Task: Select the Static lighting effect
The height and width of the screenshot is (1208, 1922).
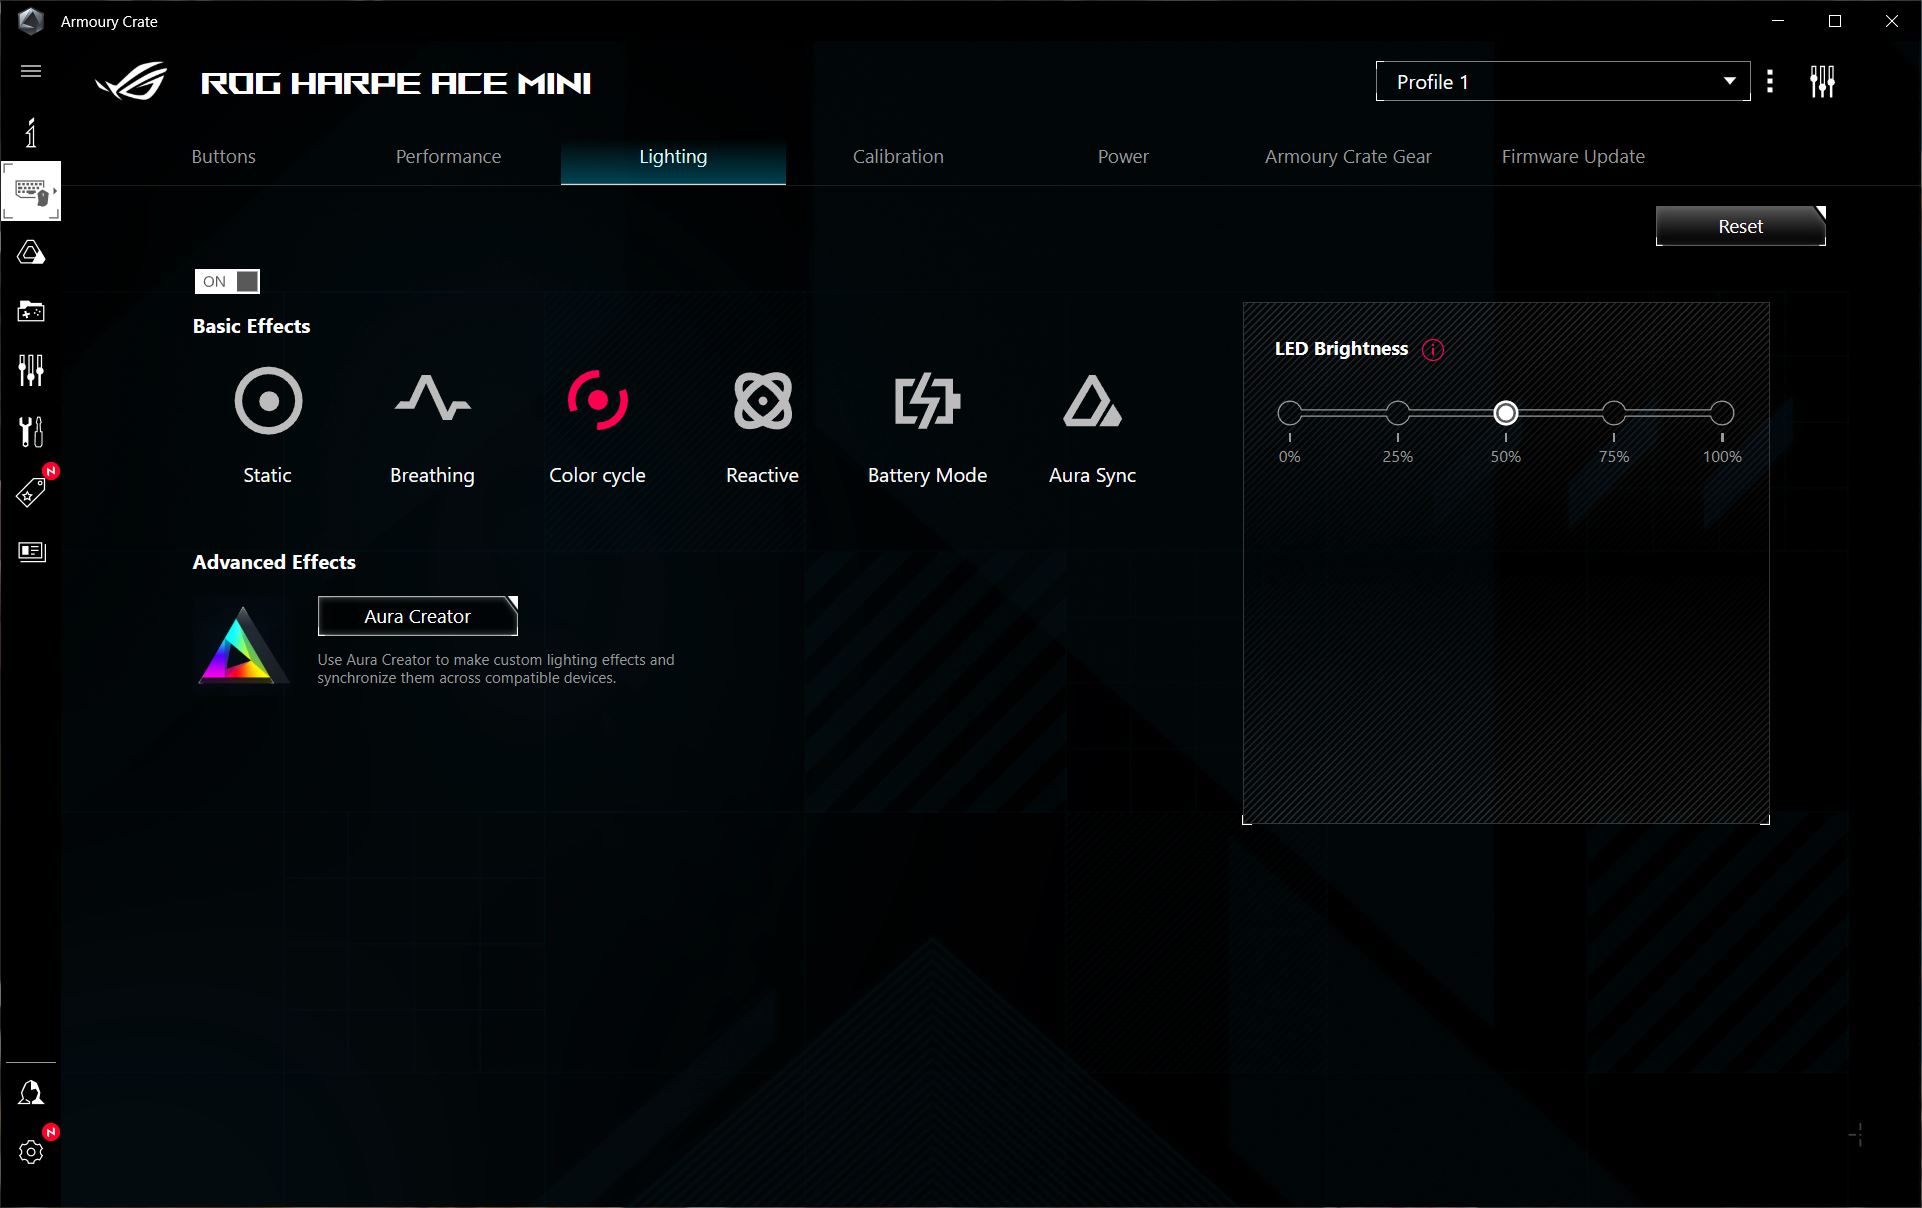Action: pyautogui.click(x=268, y=427)
